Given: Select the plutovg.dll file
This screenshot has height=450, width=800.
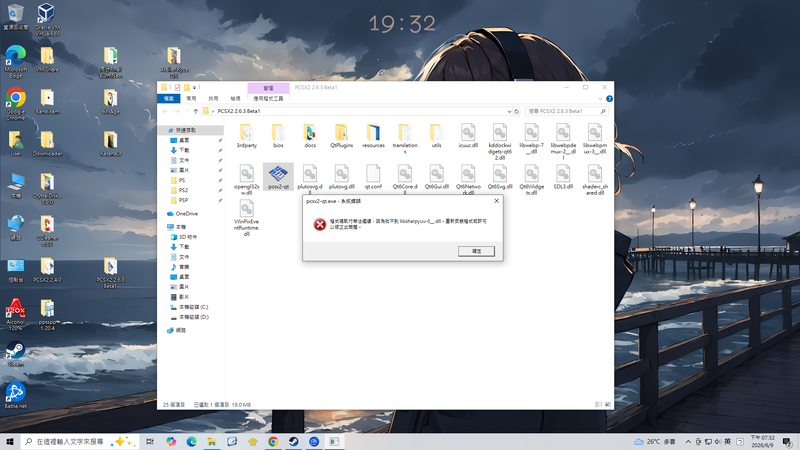Looking at the screenshot, I should click(341, 178).
